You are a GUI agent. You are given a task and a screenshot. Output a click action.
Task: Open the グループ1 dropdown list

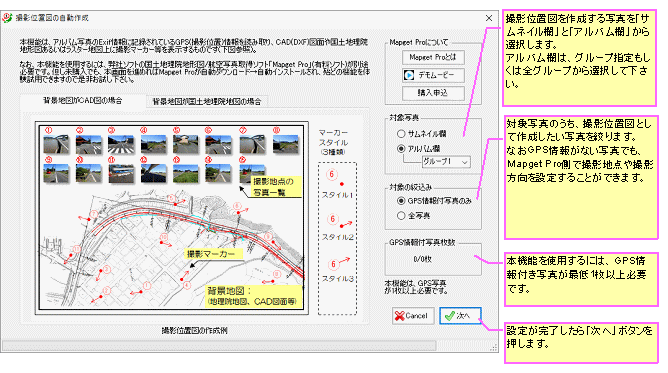[x=446, y=162]
